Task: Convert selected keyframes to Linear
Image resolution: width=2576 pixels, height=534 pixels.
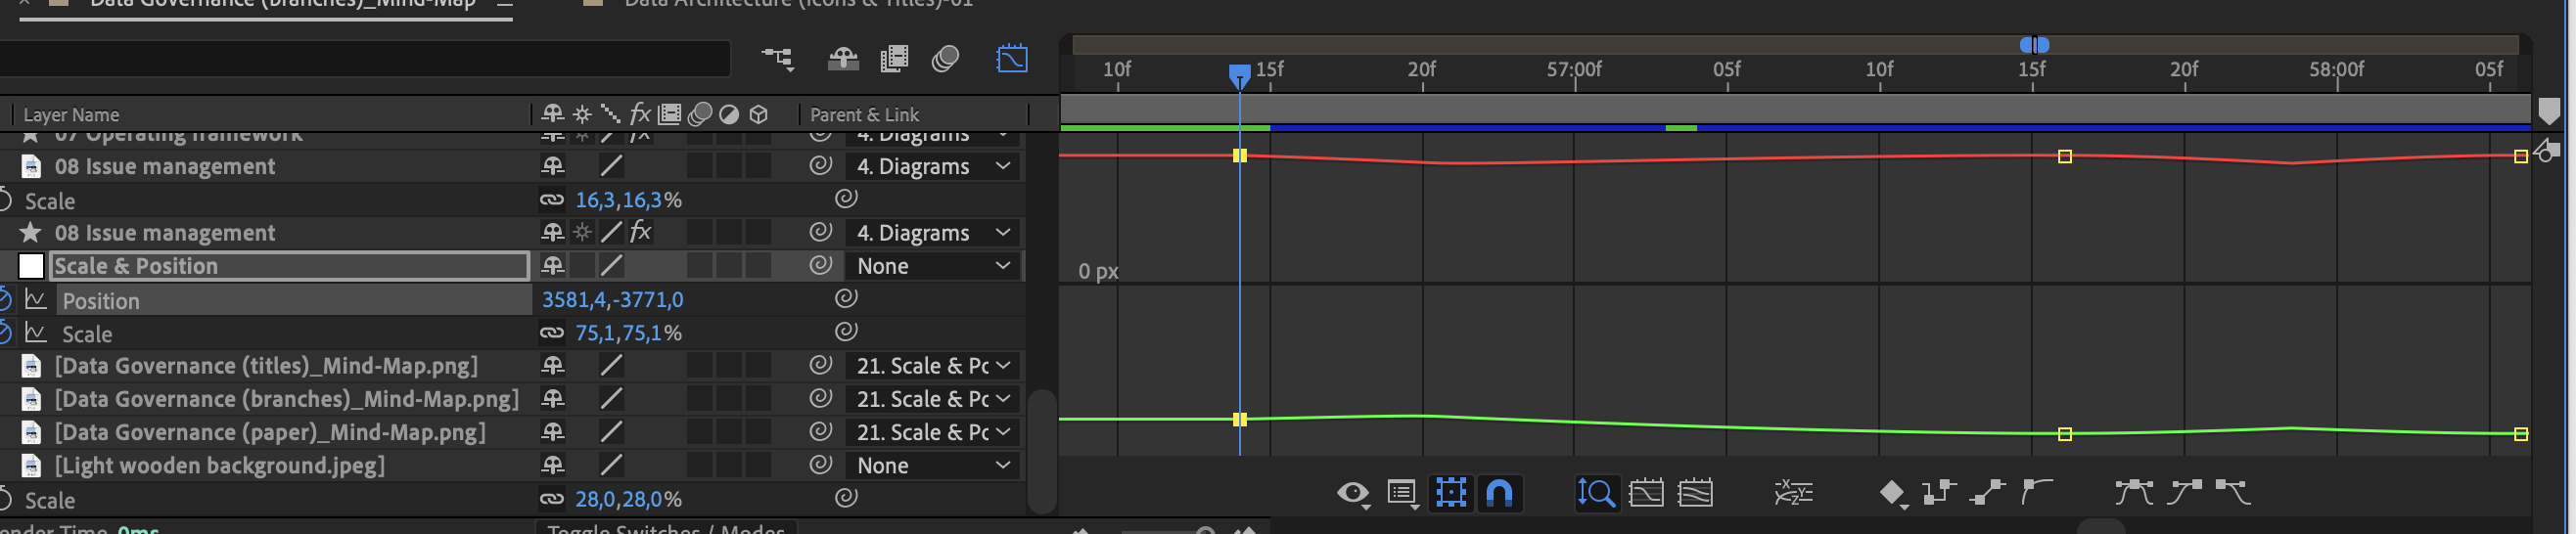Action: click(1988, 492)
